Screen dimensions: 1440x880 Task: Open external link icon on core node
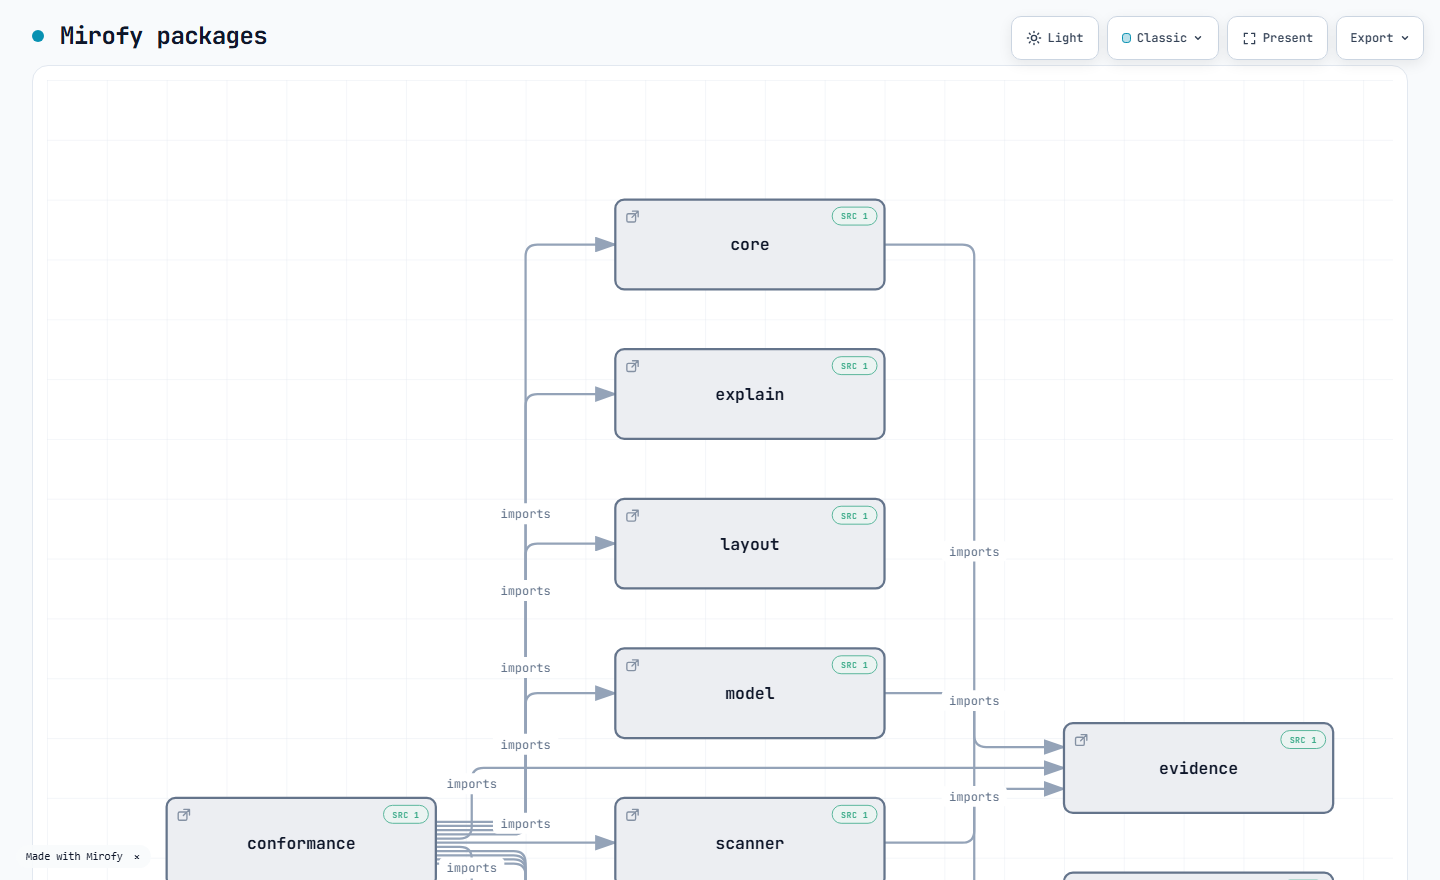point(633,216)
